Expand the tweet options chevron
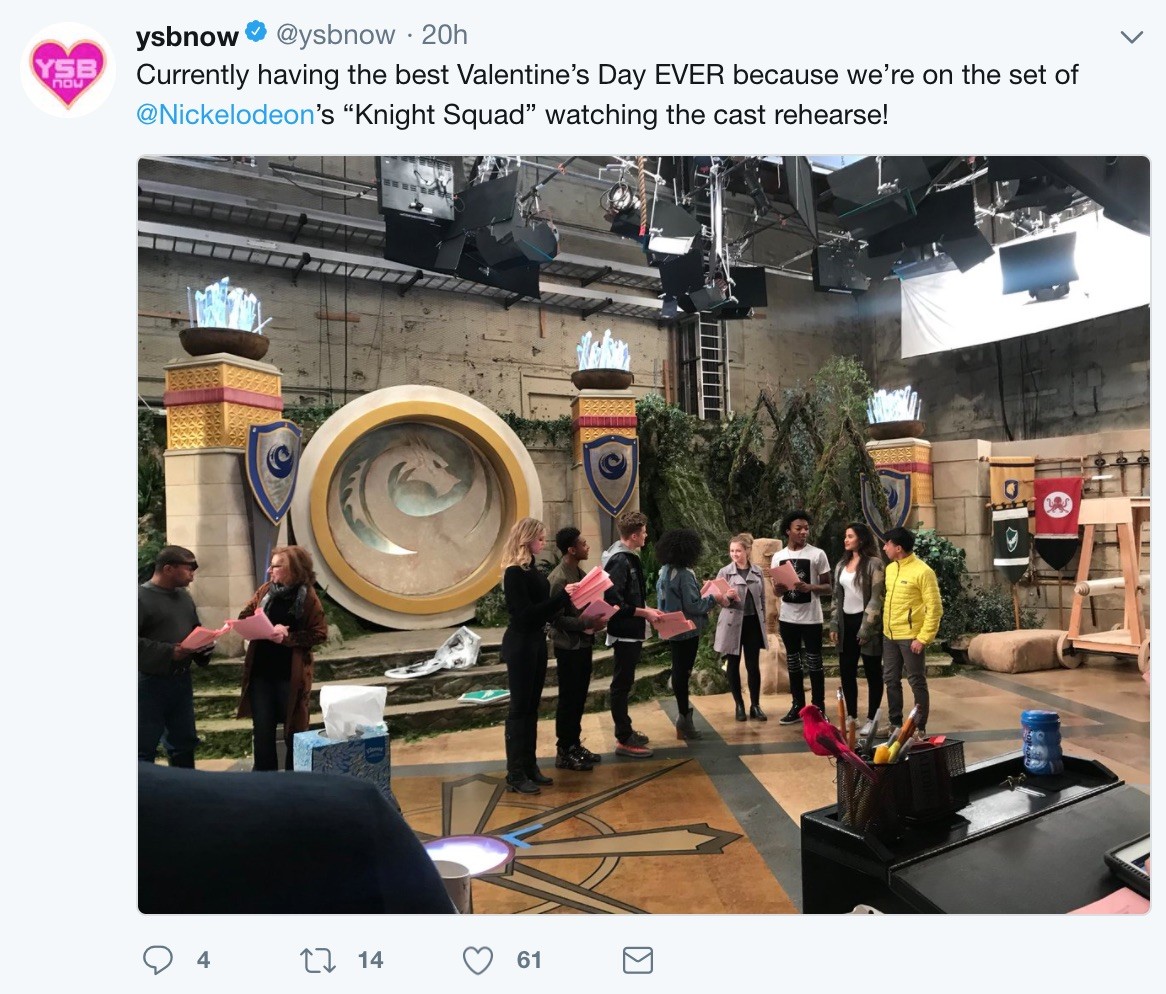 [1131, 36]
